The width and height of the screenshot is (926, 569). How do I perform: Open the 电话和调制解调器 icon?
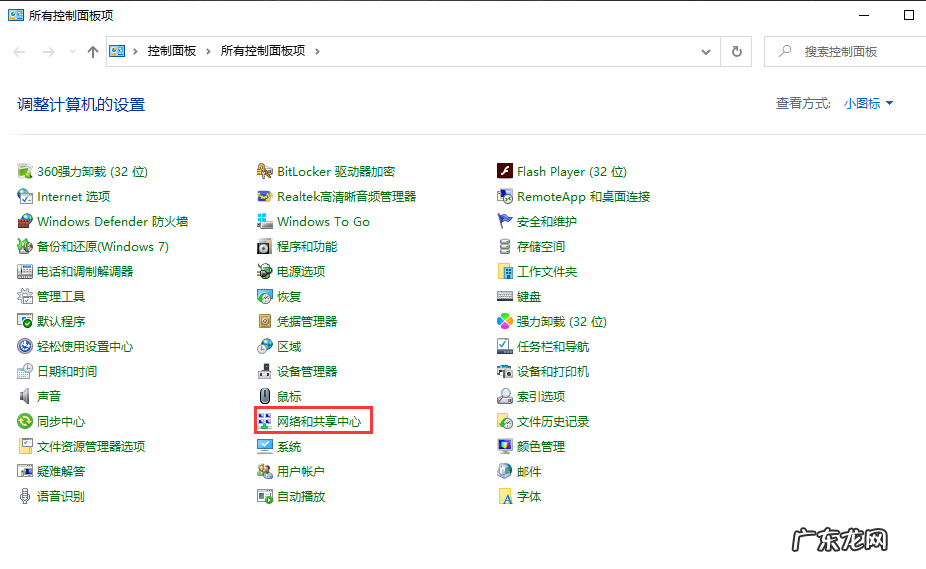tap(25, 271)
